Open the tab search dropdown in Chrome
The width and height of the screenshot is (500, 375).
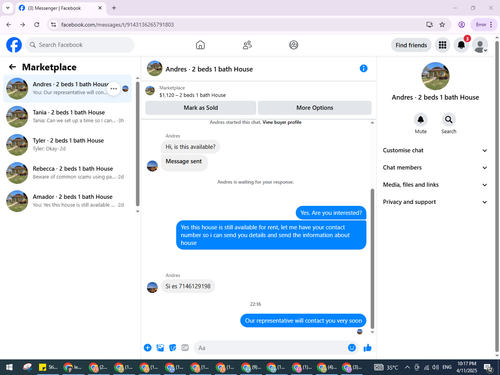click(8, 8)
